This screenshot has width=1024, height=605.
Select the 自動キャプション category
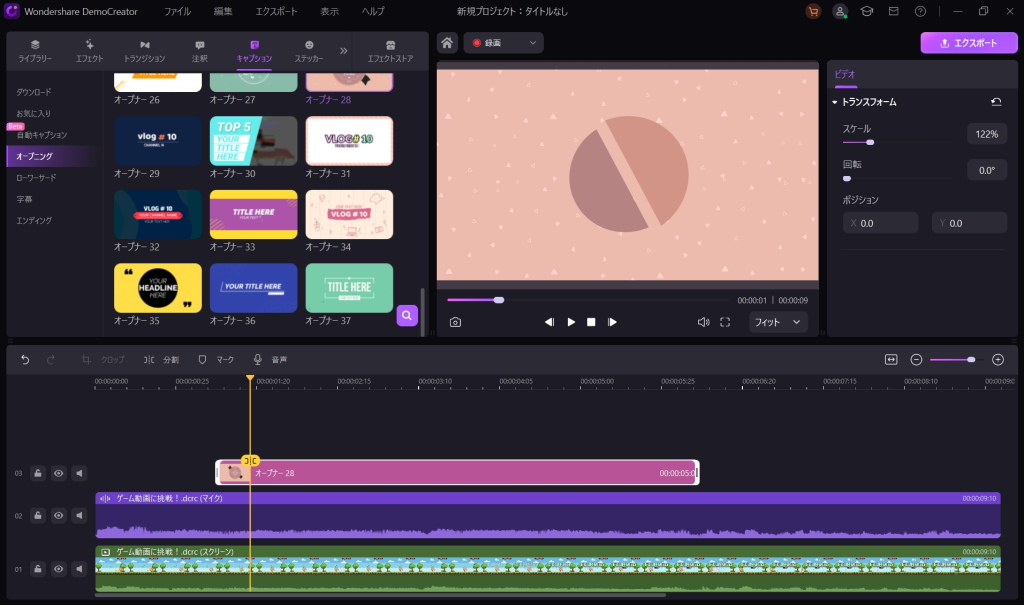point(42,135)
